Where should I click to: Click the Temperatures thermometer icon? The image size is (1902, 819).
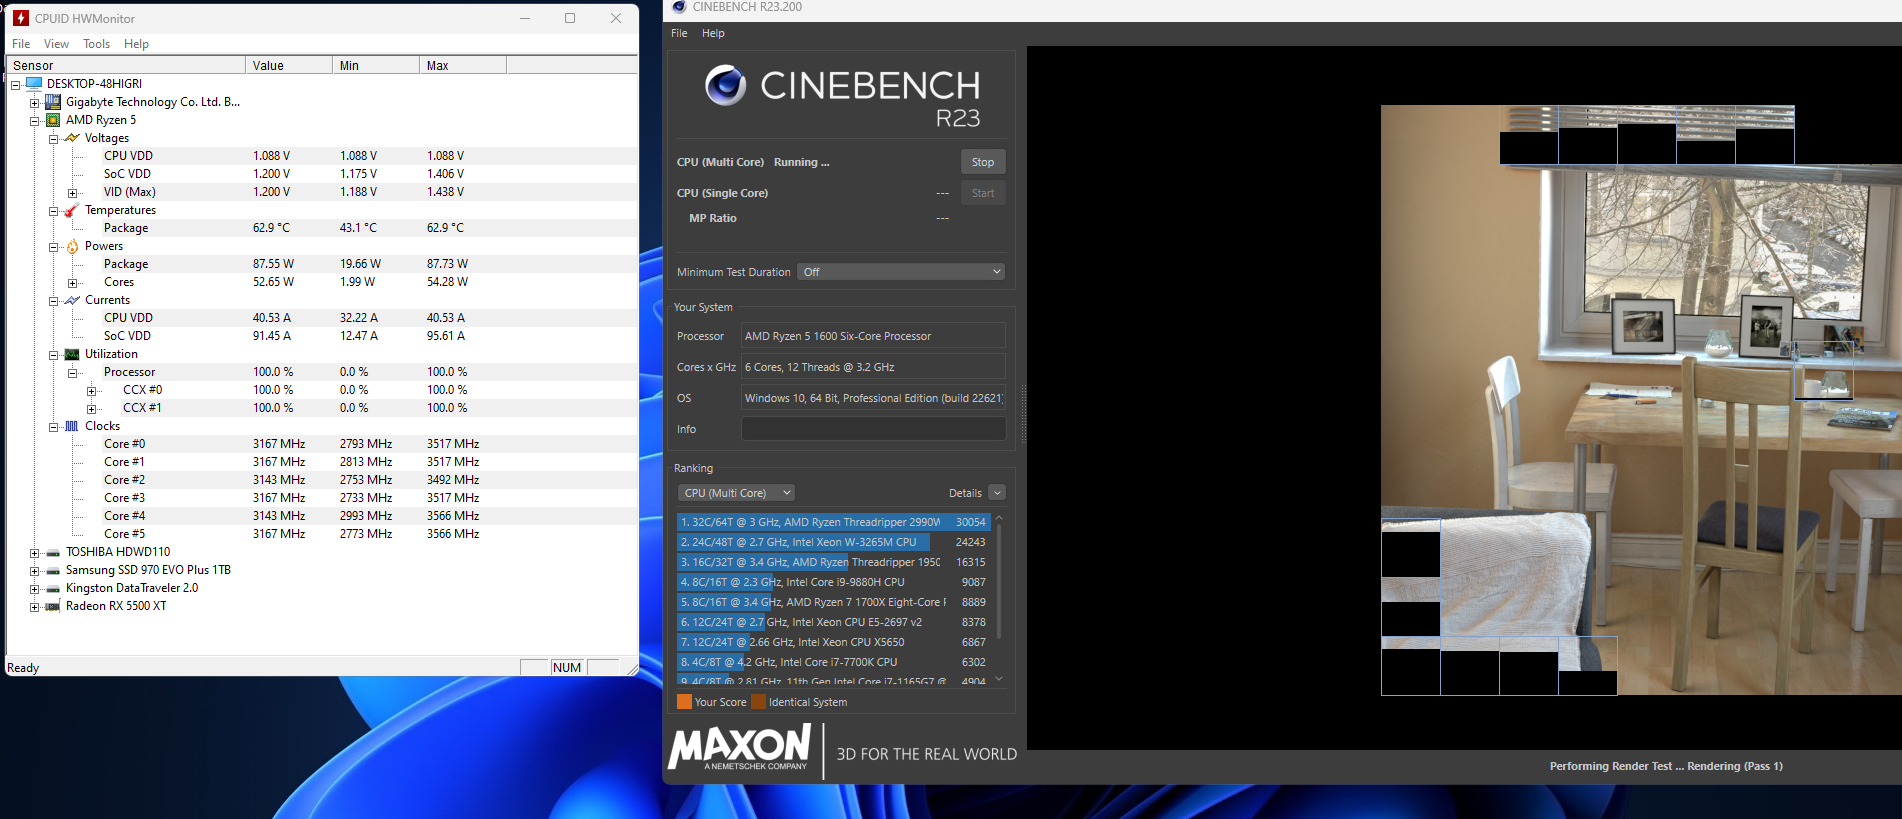[72, 210]
